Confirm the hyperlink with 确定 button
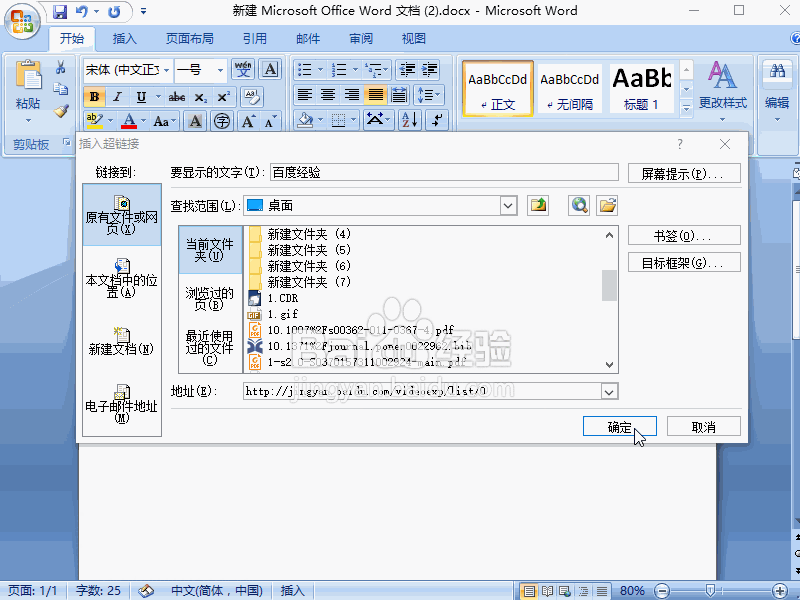The height and width of the screenshot is (600, 800). [619, 427]
